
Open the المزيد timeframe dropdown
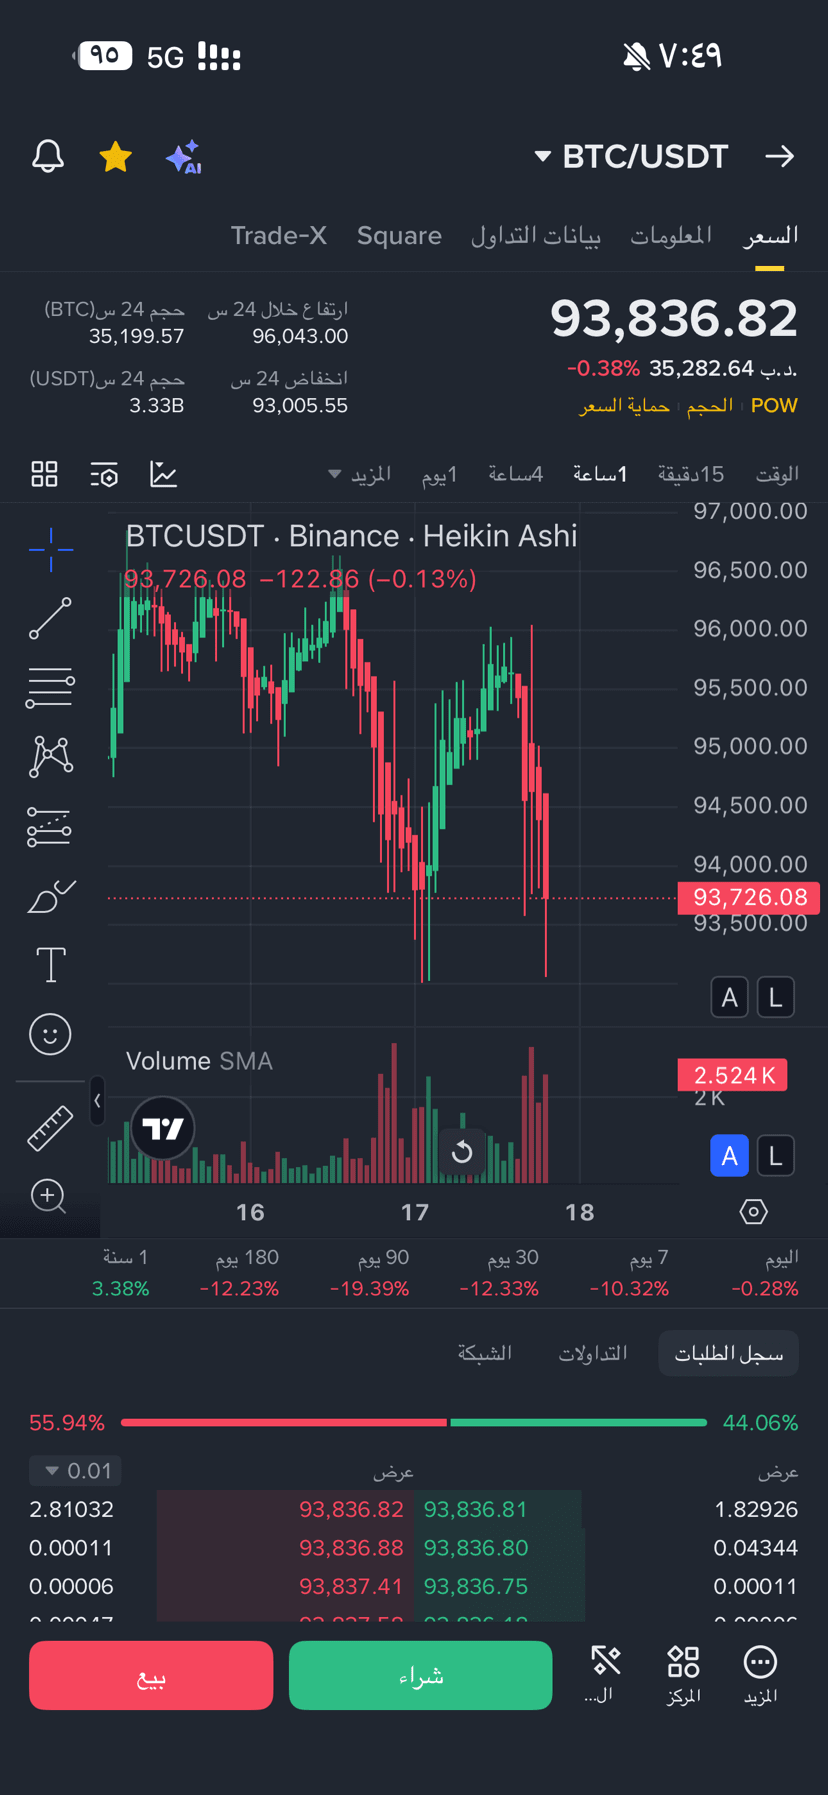click(360, 474)
